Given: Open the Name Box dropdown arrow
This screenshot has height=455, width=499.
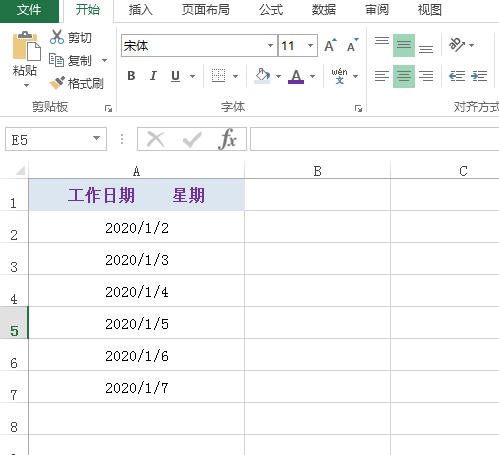Looking at the screenshot, I should 96,138.
